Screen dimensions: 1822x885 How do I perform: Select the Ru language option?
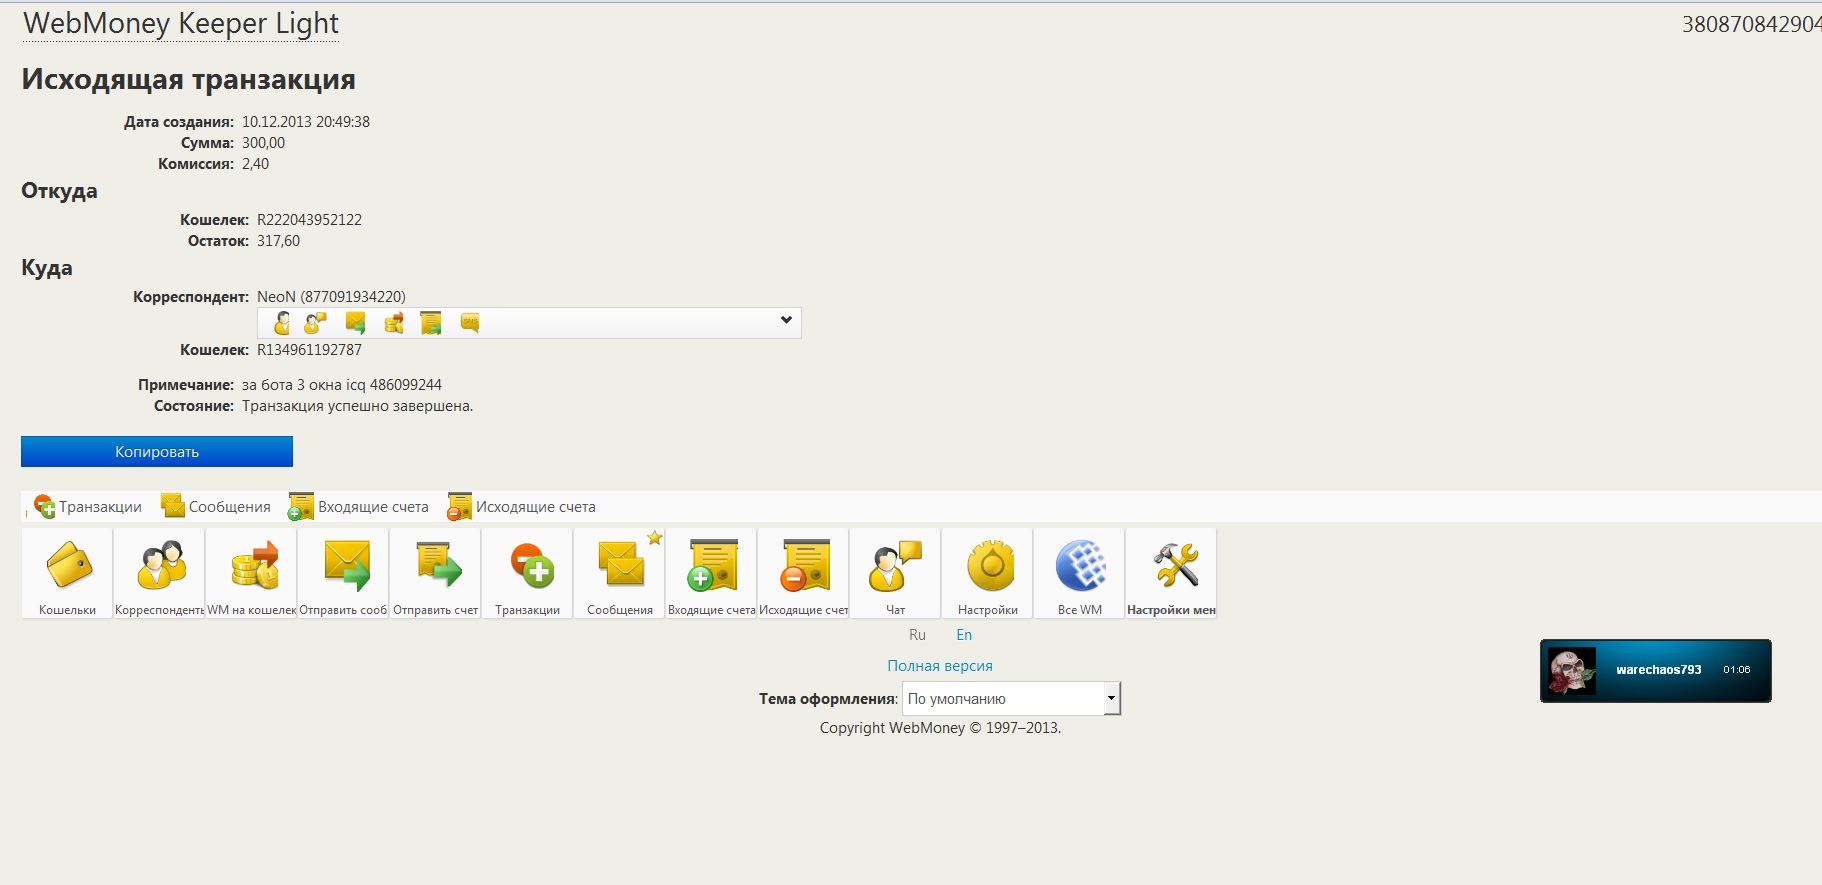(x=917, y=635)
